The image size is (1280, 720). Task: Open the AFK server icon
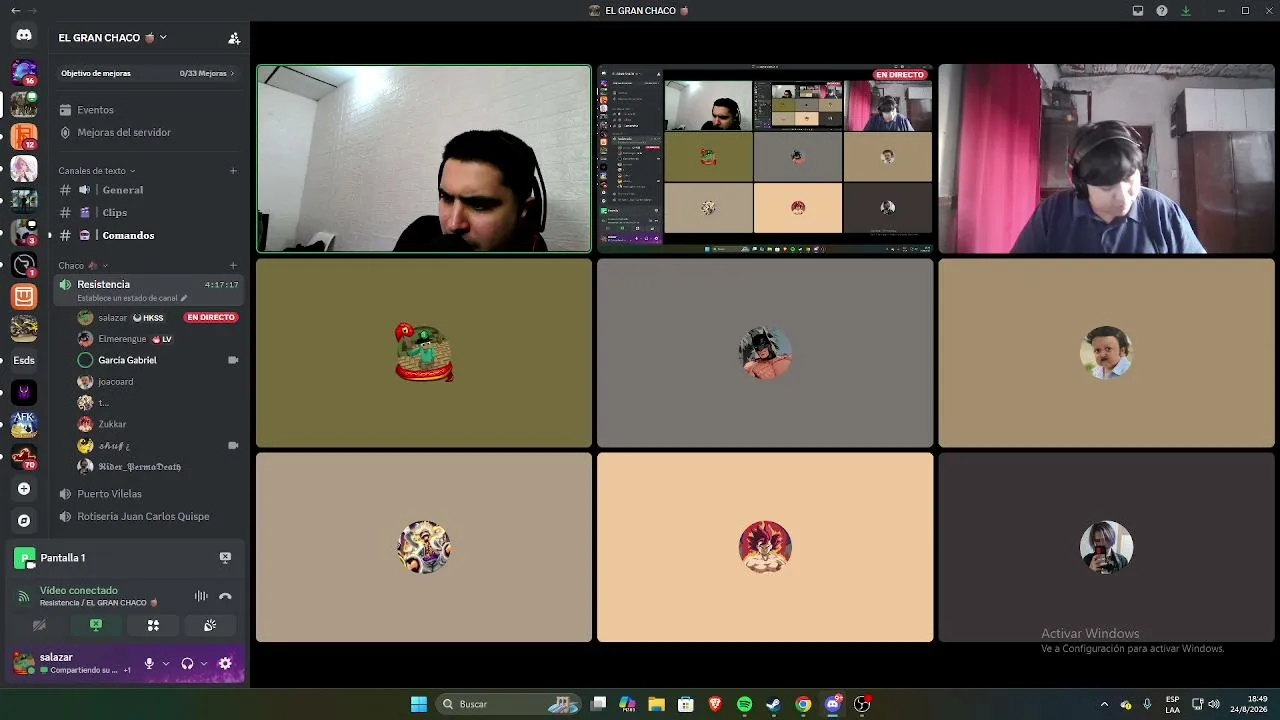click(24, 424)
